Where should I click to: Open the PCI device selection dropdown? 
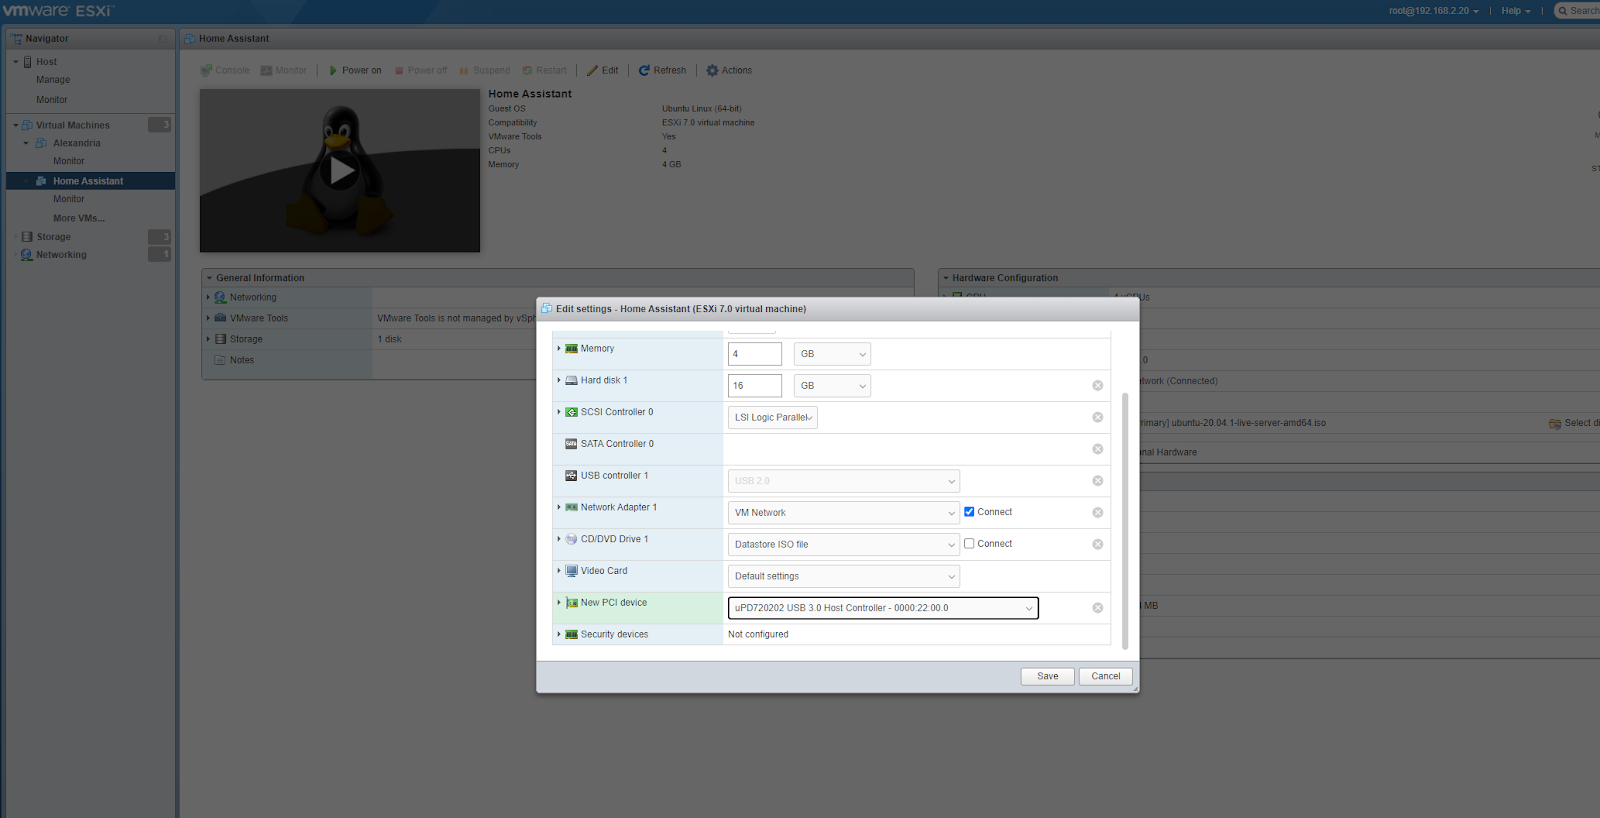point(883,608)
